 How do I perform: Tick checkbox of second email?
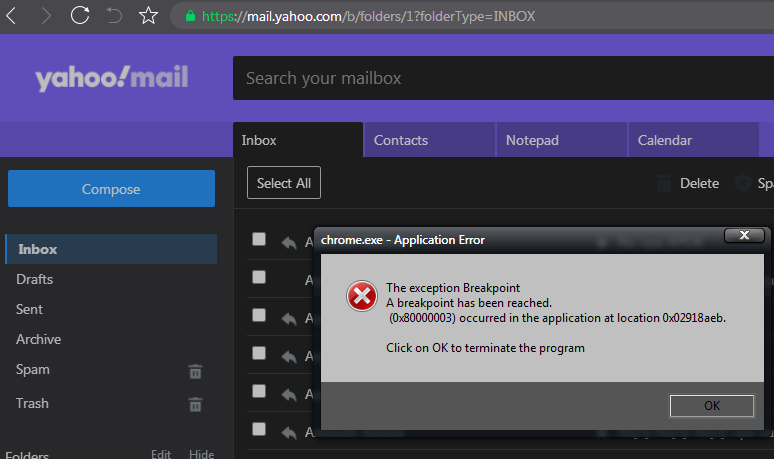[x=259, y=277]
